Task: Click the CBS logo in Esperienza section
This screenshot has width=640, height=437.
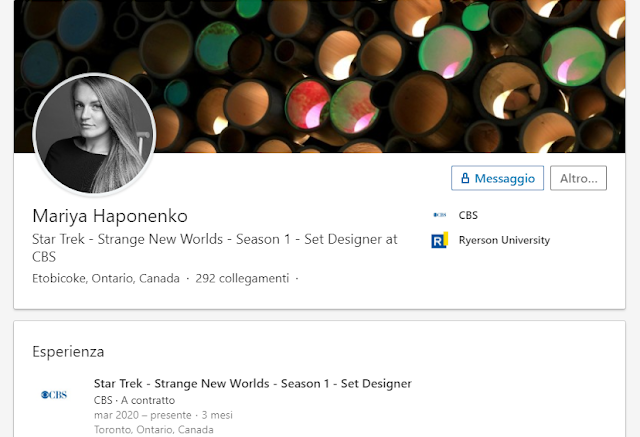Action: [54, 395]
